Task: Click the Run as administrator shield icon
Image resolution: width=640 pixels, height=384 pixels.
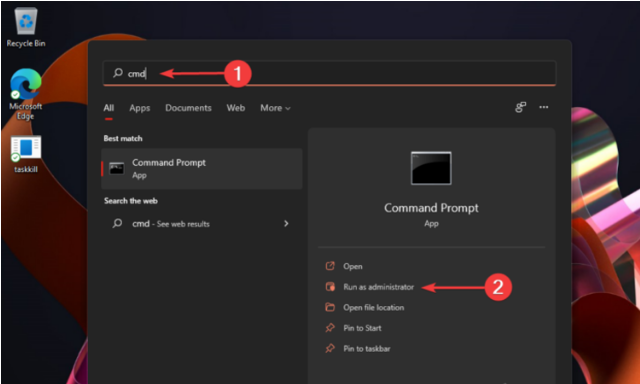Action: 330,286
